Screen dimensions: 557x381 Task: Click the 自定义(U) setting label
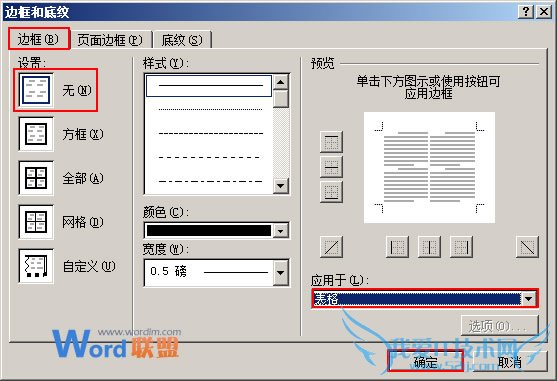[x=89, y=266]
